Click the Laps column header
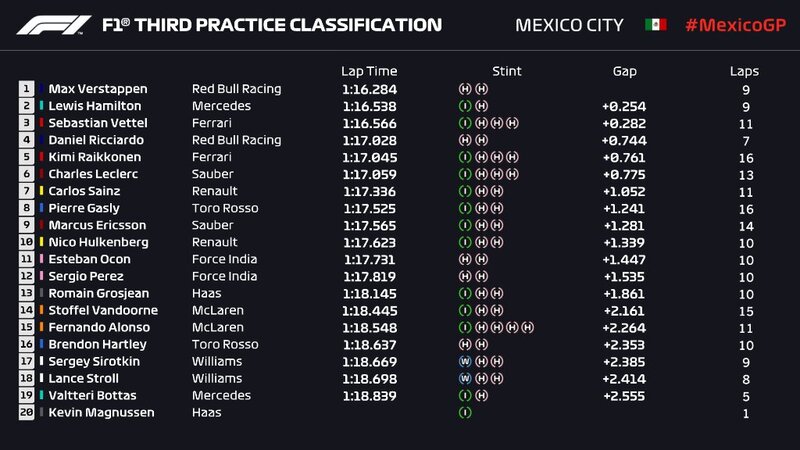The height and width of the screenshot is (450, 800). tap(744, 71)
